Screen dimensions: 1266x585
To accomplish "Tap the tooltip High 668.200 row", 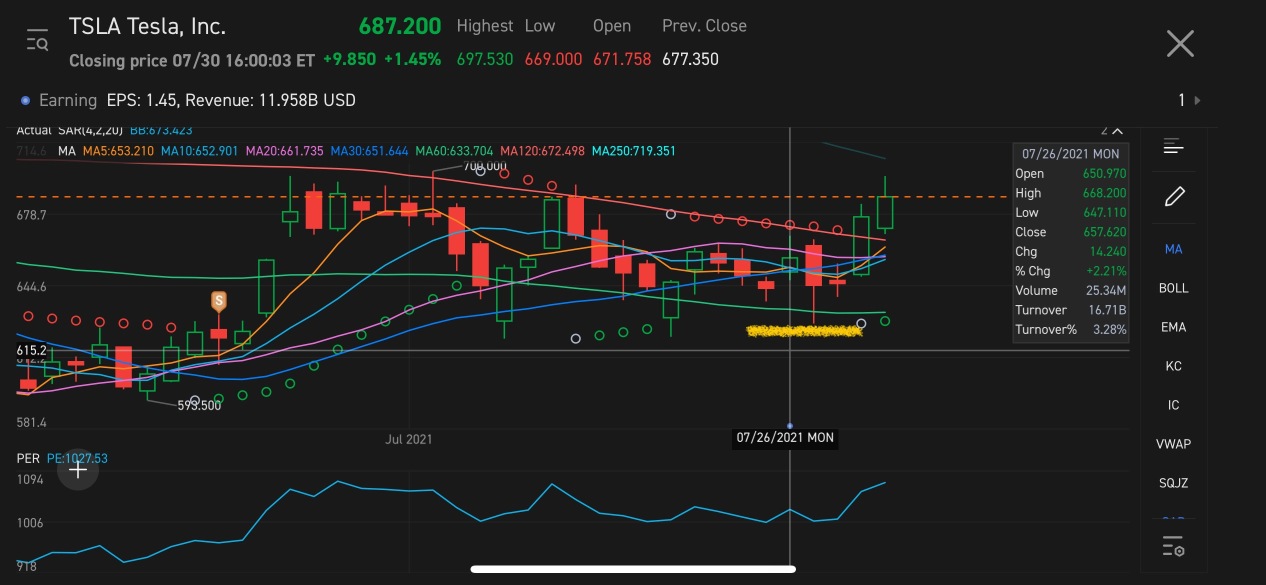I will click(x=1070, y=193).
